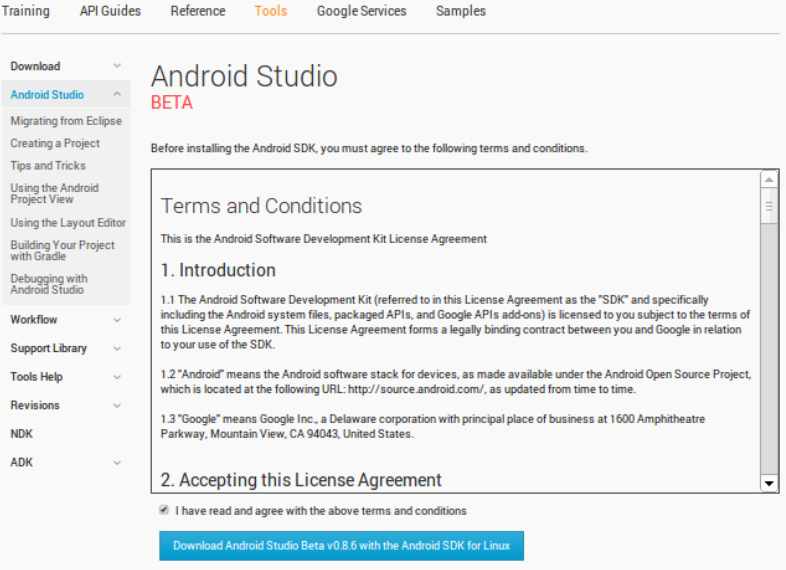
Task: Click the 'Android Studio' page title
Action: (x=245, y=76)
